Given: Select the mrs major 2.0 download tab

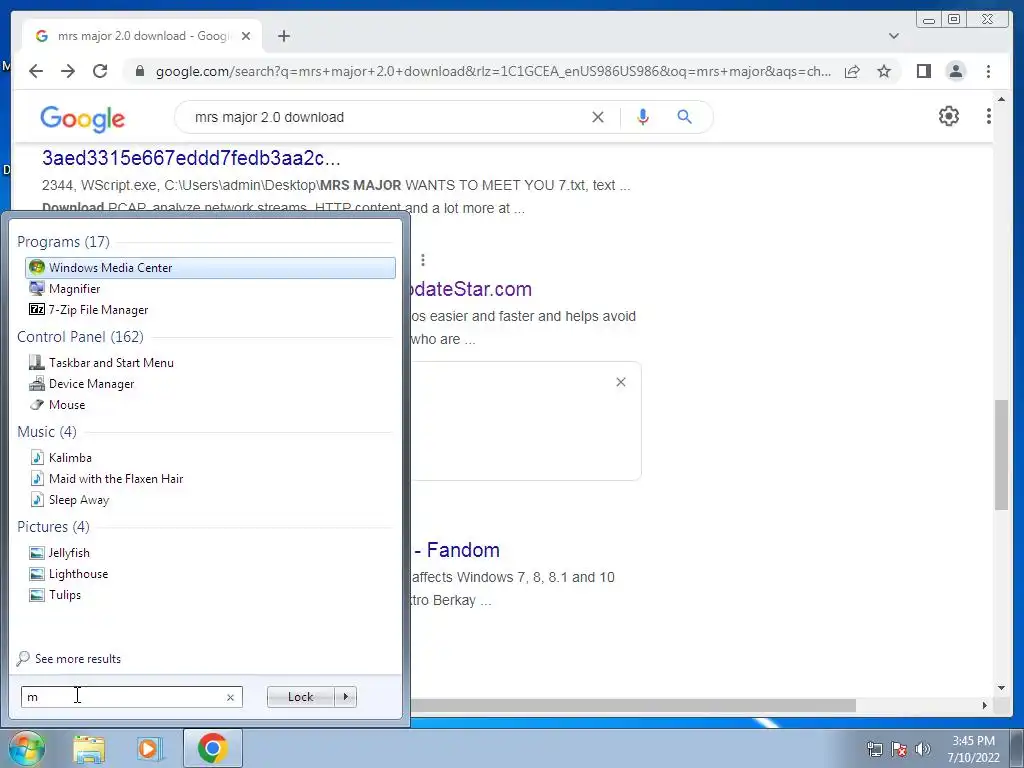Looking at the screenshot, I should click(142, 36).
